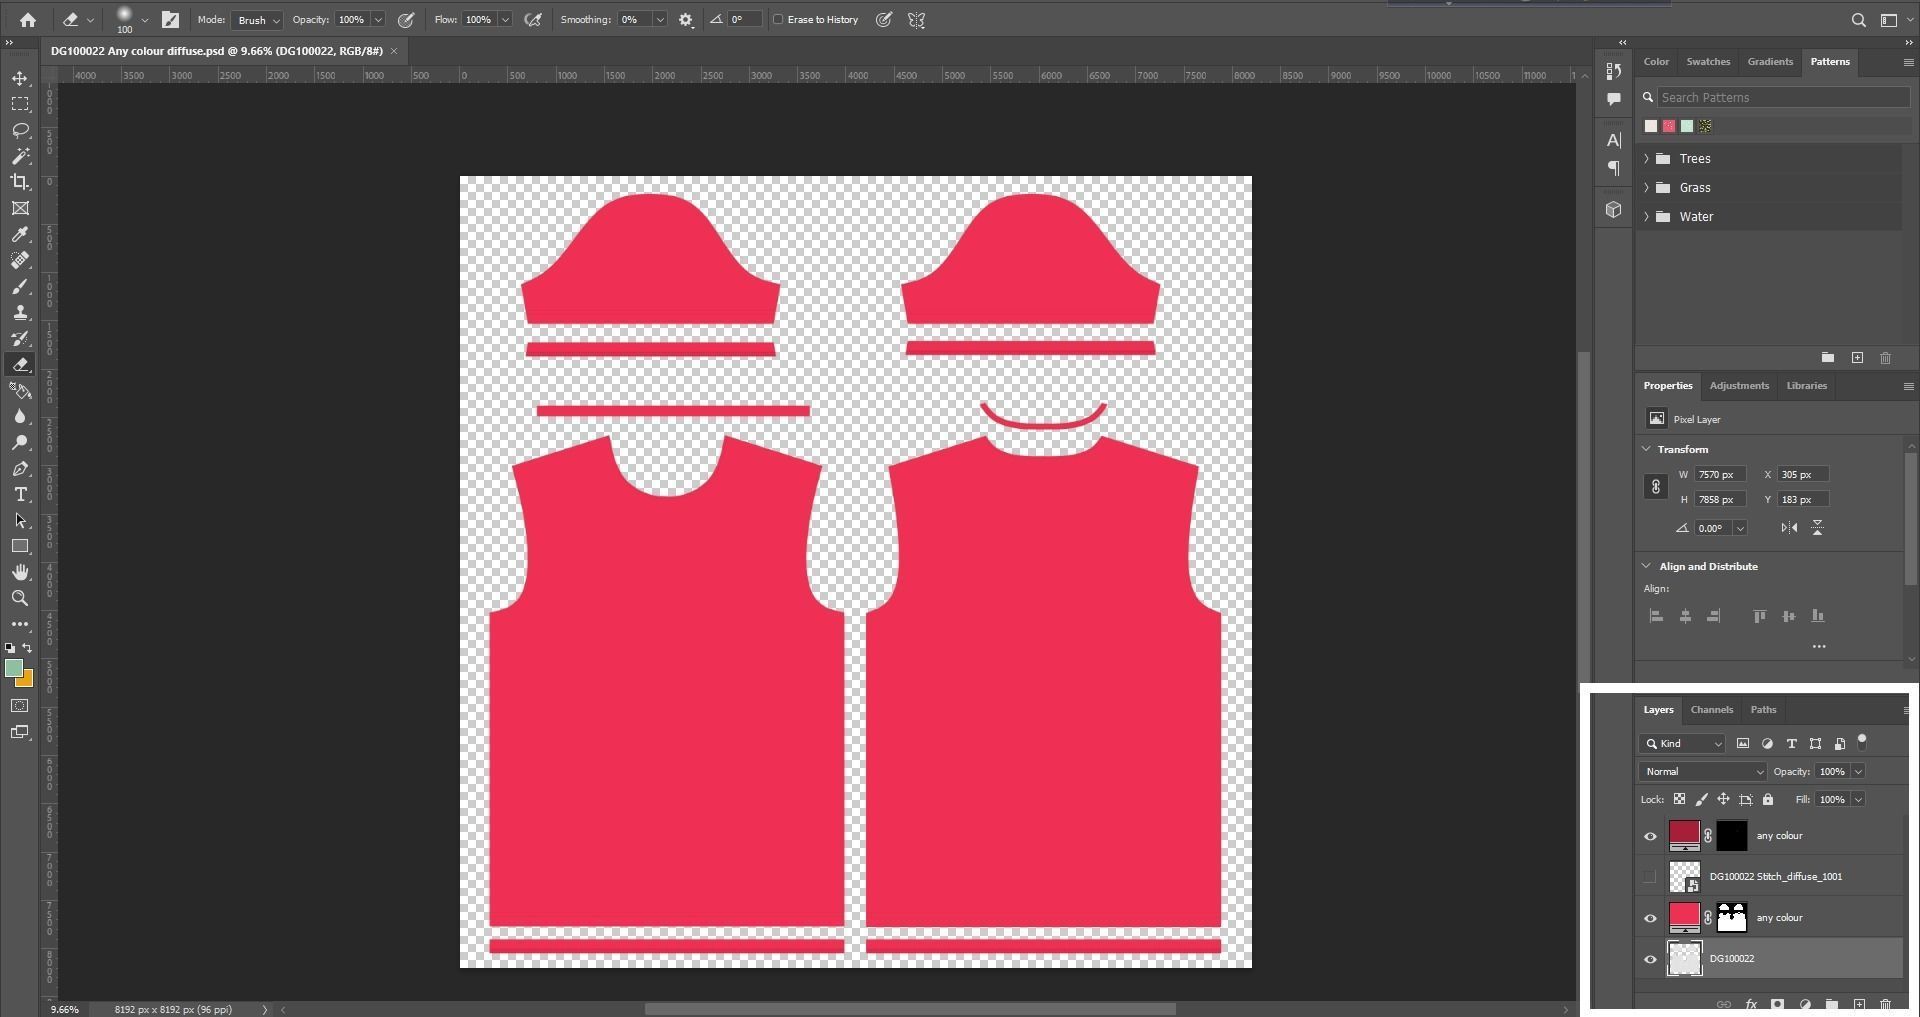Pick the Eyedropper tool
The height and width of the screenshot is (1017, 1920).
(x=20, y=234)
